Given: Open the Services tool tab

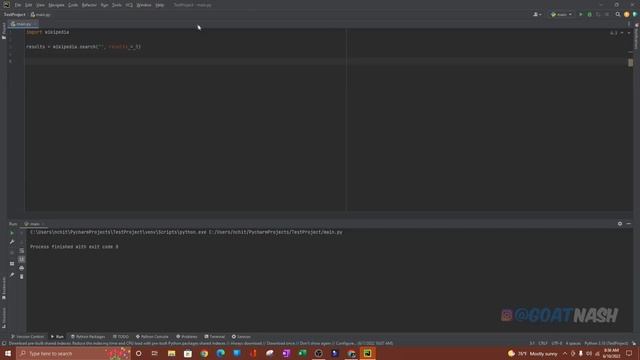Looking at the screenshot, I should (x=241, y=337).
